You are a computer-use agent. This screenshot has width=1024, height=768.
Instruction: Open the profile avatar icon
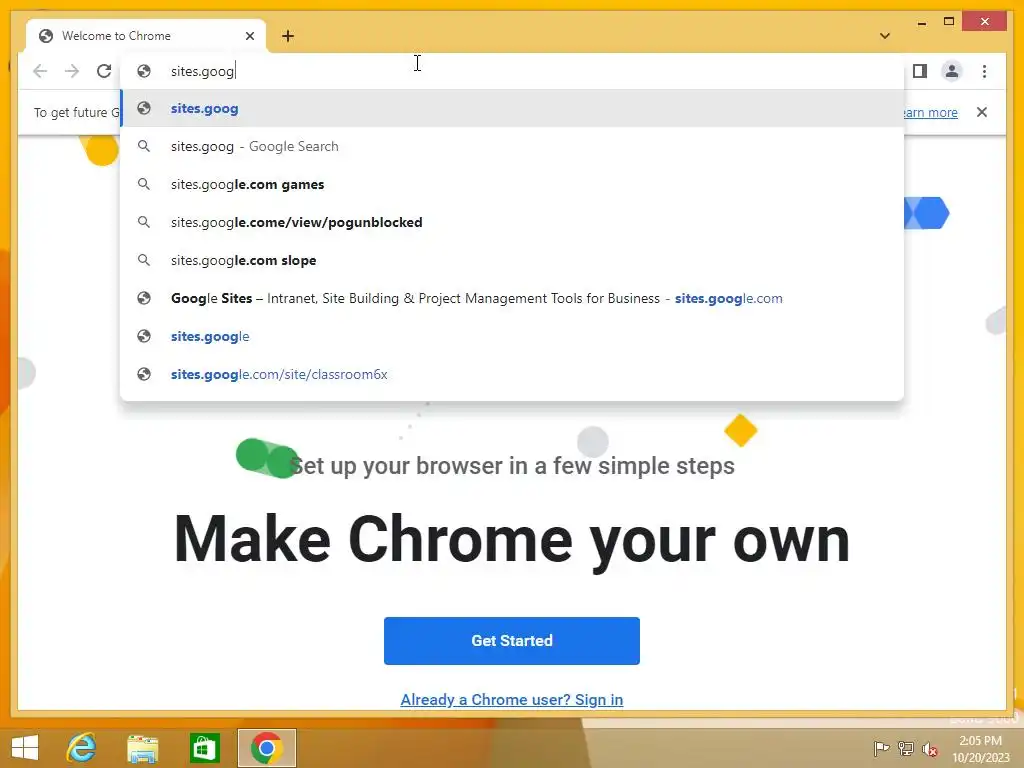coord(952,71)
